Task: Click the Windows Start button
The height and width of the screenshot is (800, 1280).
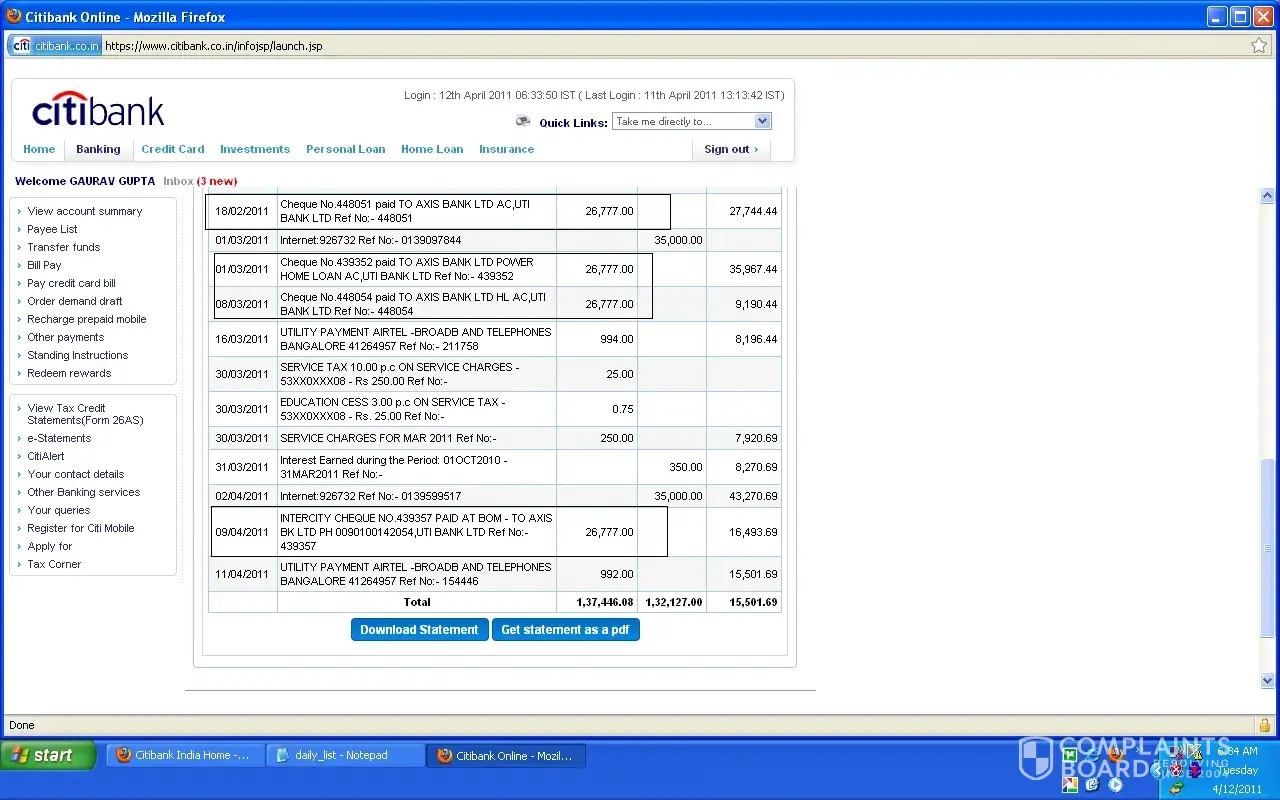Action: pyautogui.click(x=48, y=756)
